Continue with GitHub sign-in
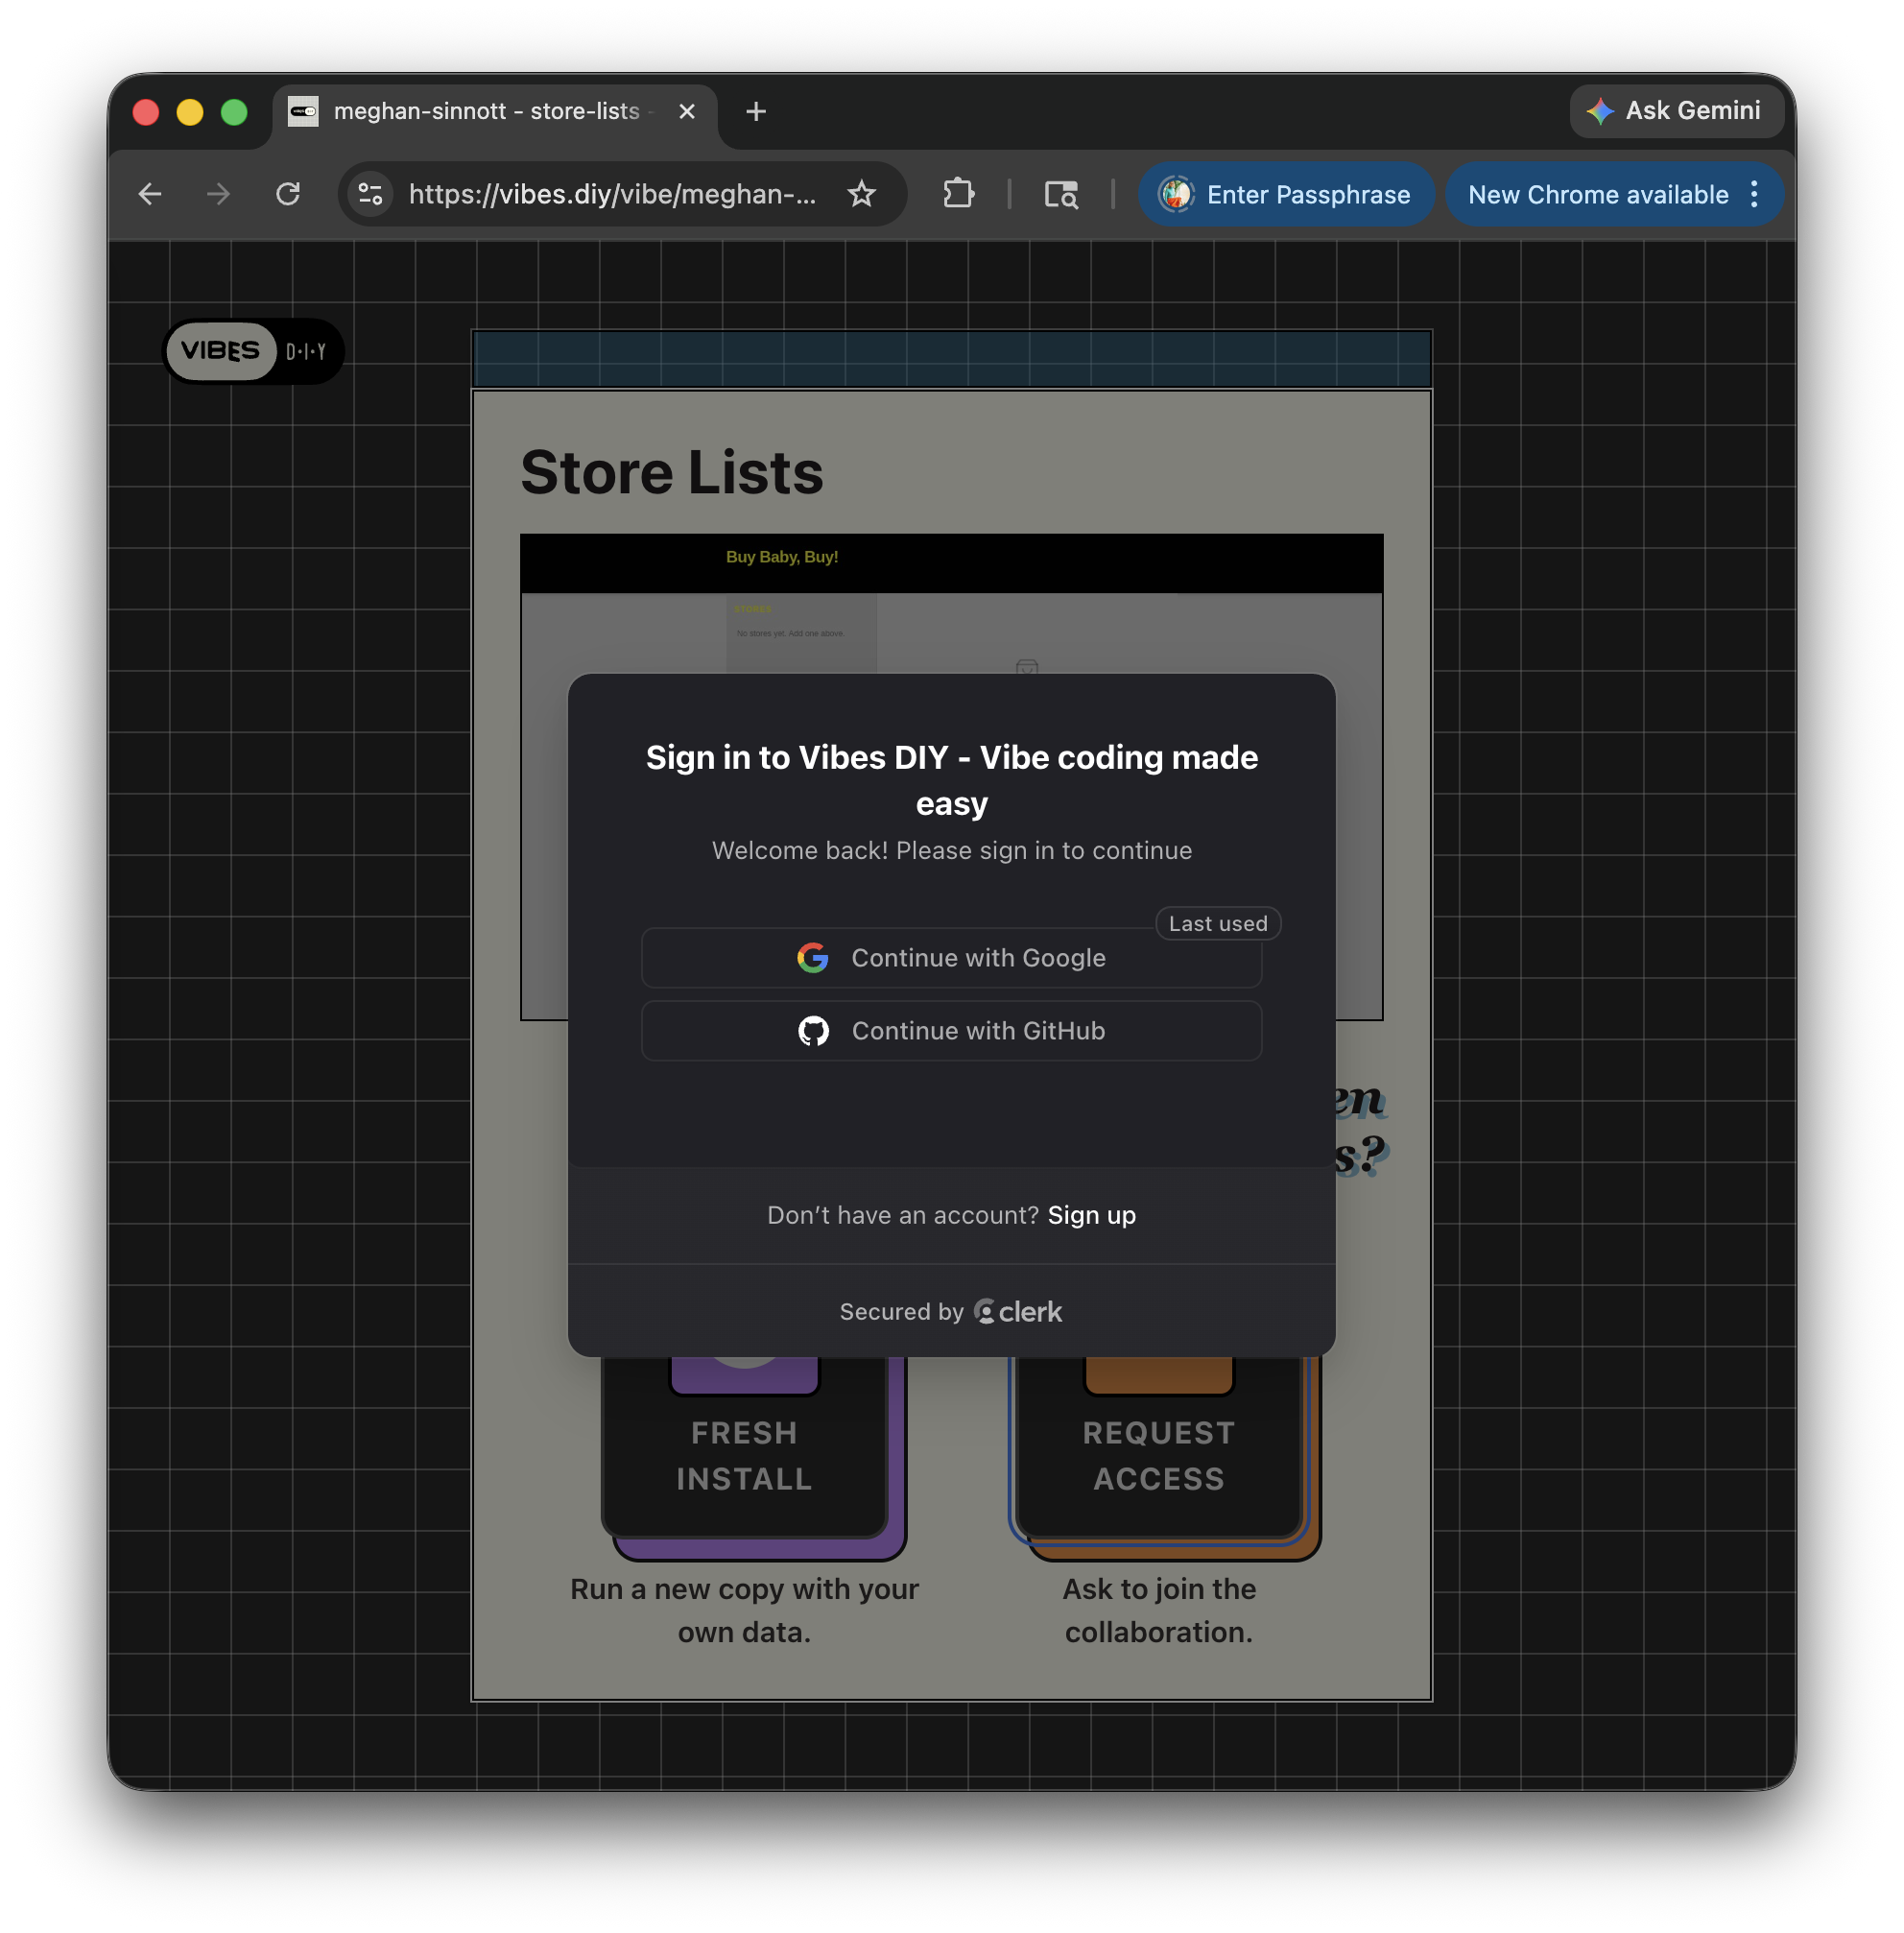 coord(951,1031)
